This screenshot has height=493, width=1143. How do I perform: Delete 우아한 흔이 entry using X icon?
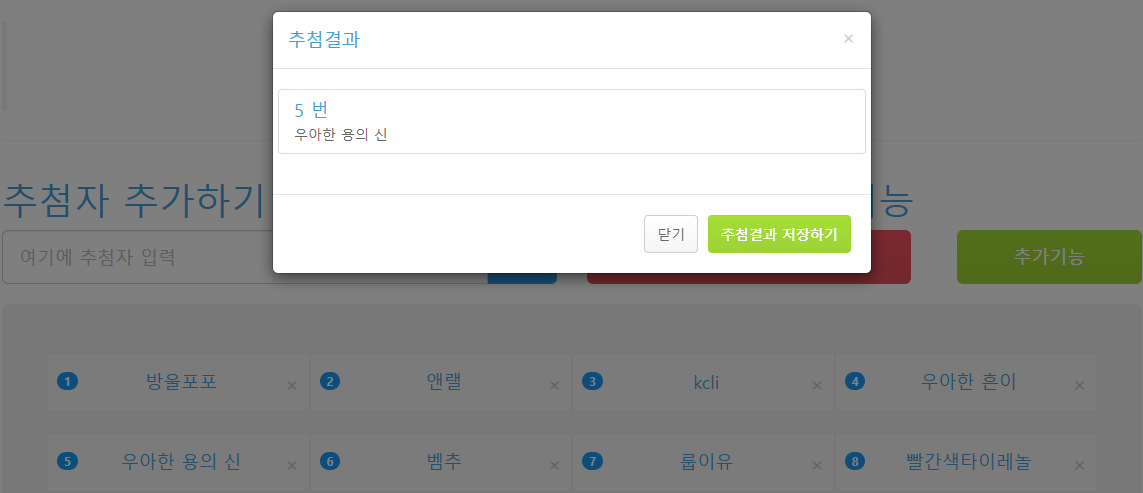[1080, 385]
